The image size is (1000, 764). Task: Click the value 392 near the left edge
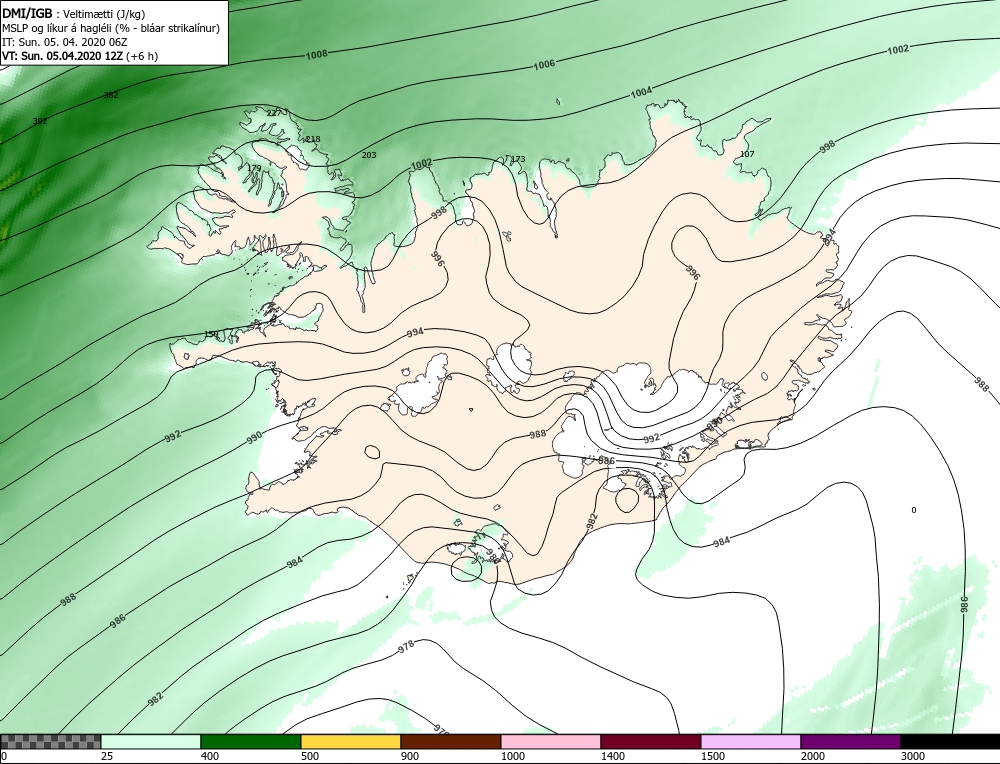tap(40, 121)
